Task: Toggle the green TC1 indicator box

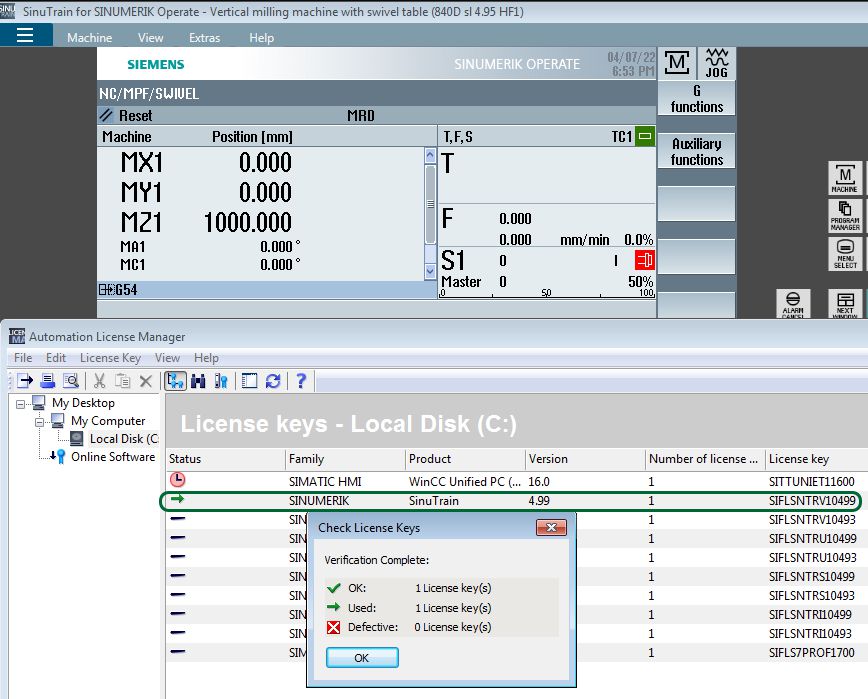Action: (x=644, y=136)
